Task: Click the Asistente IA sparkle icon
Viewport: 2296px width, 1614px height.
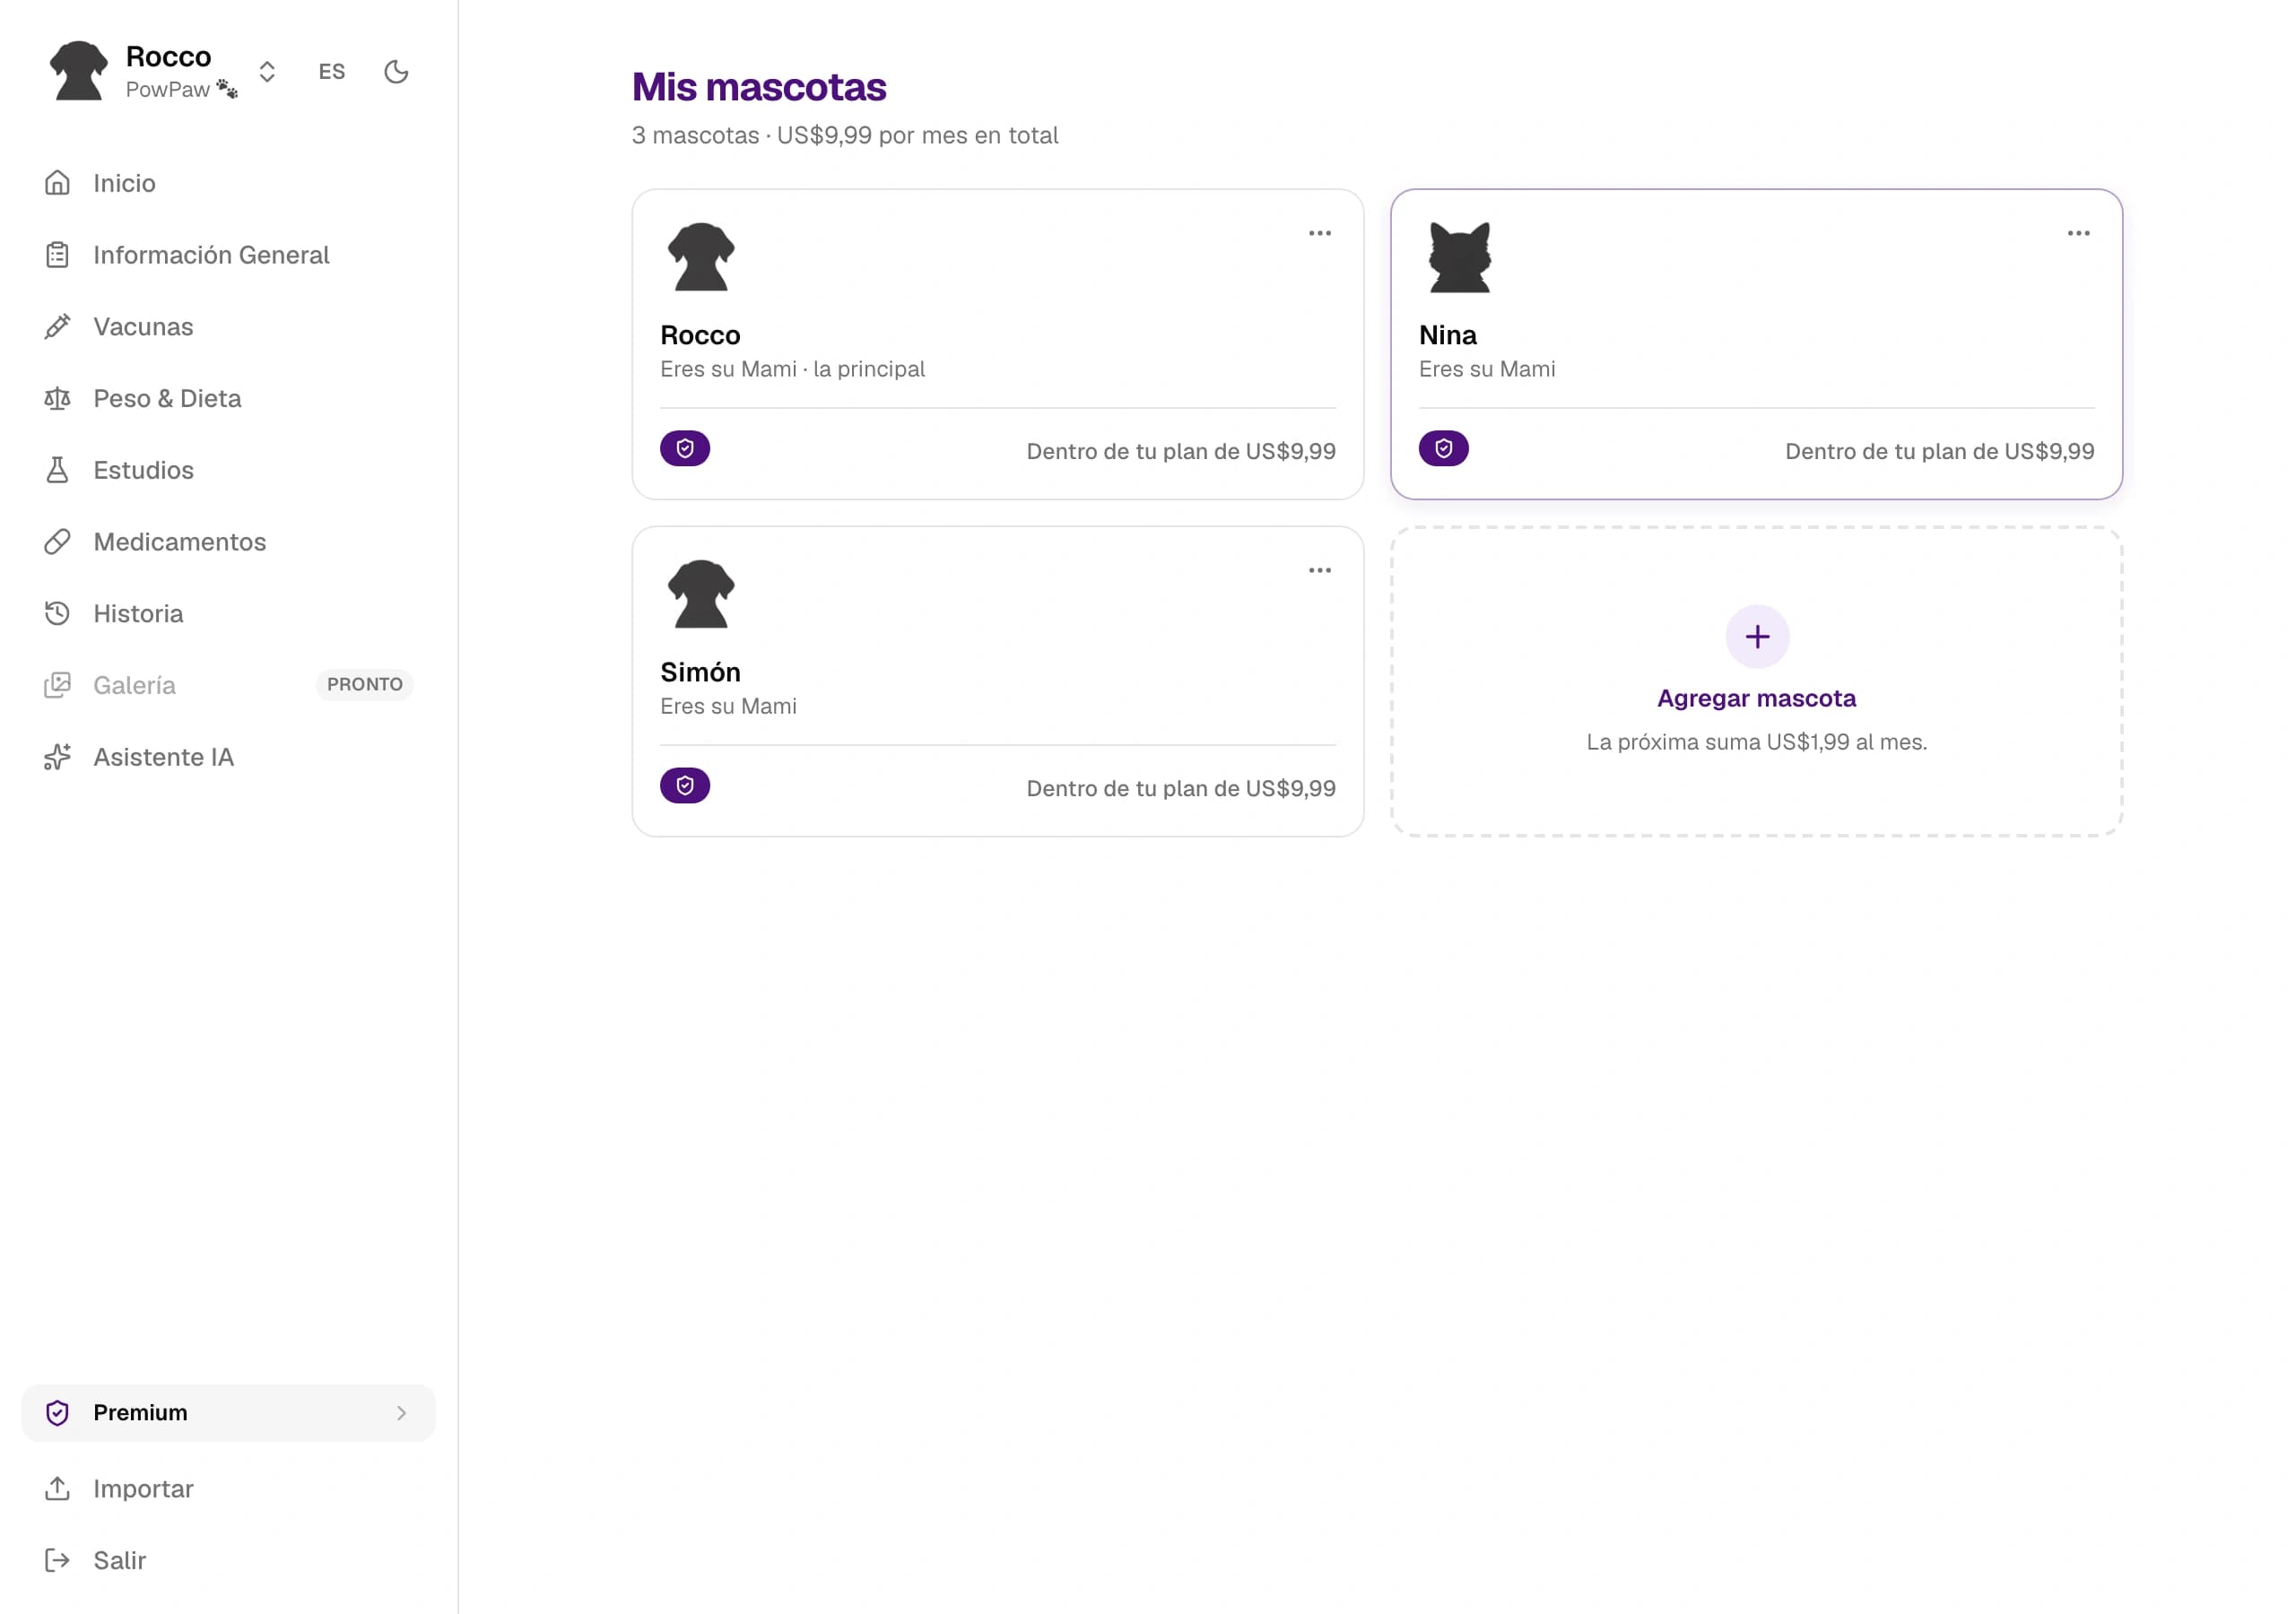Action: tap(57, 757)
